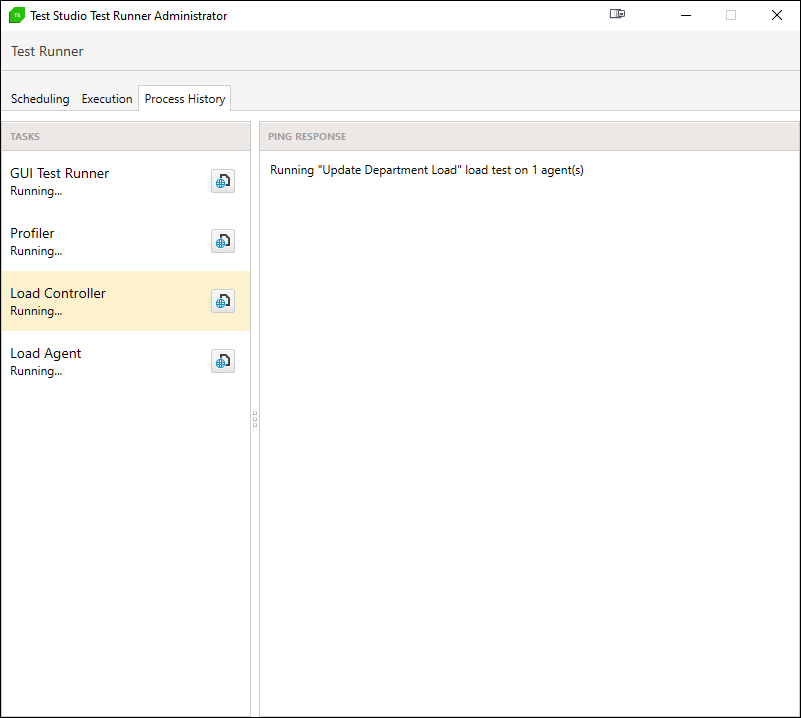Click the Update Department Load ping response text
Viewport: 801px width, 718px height.
point(427,170)
